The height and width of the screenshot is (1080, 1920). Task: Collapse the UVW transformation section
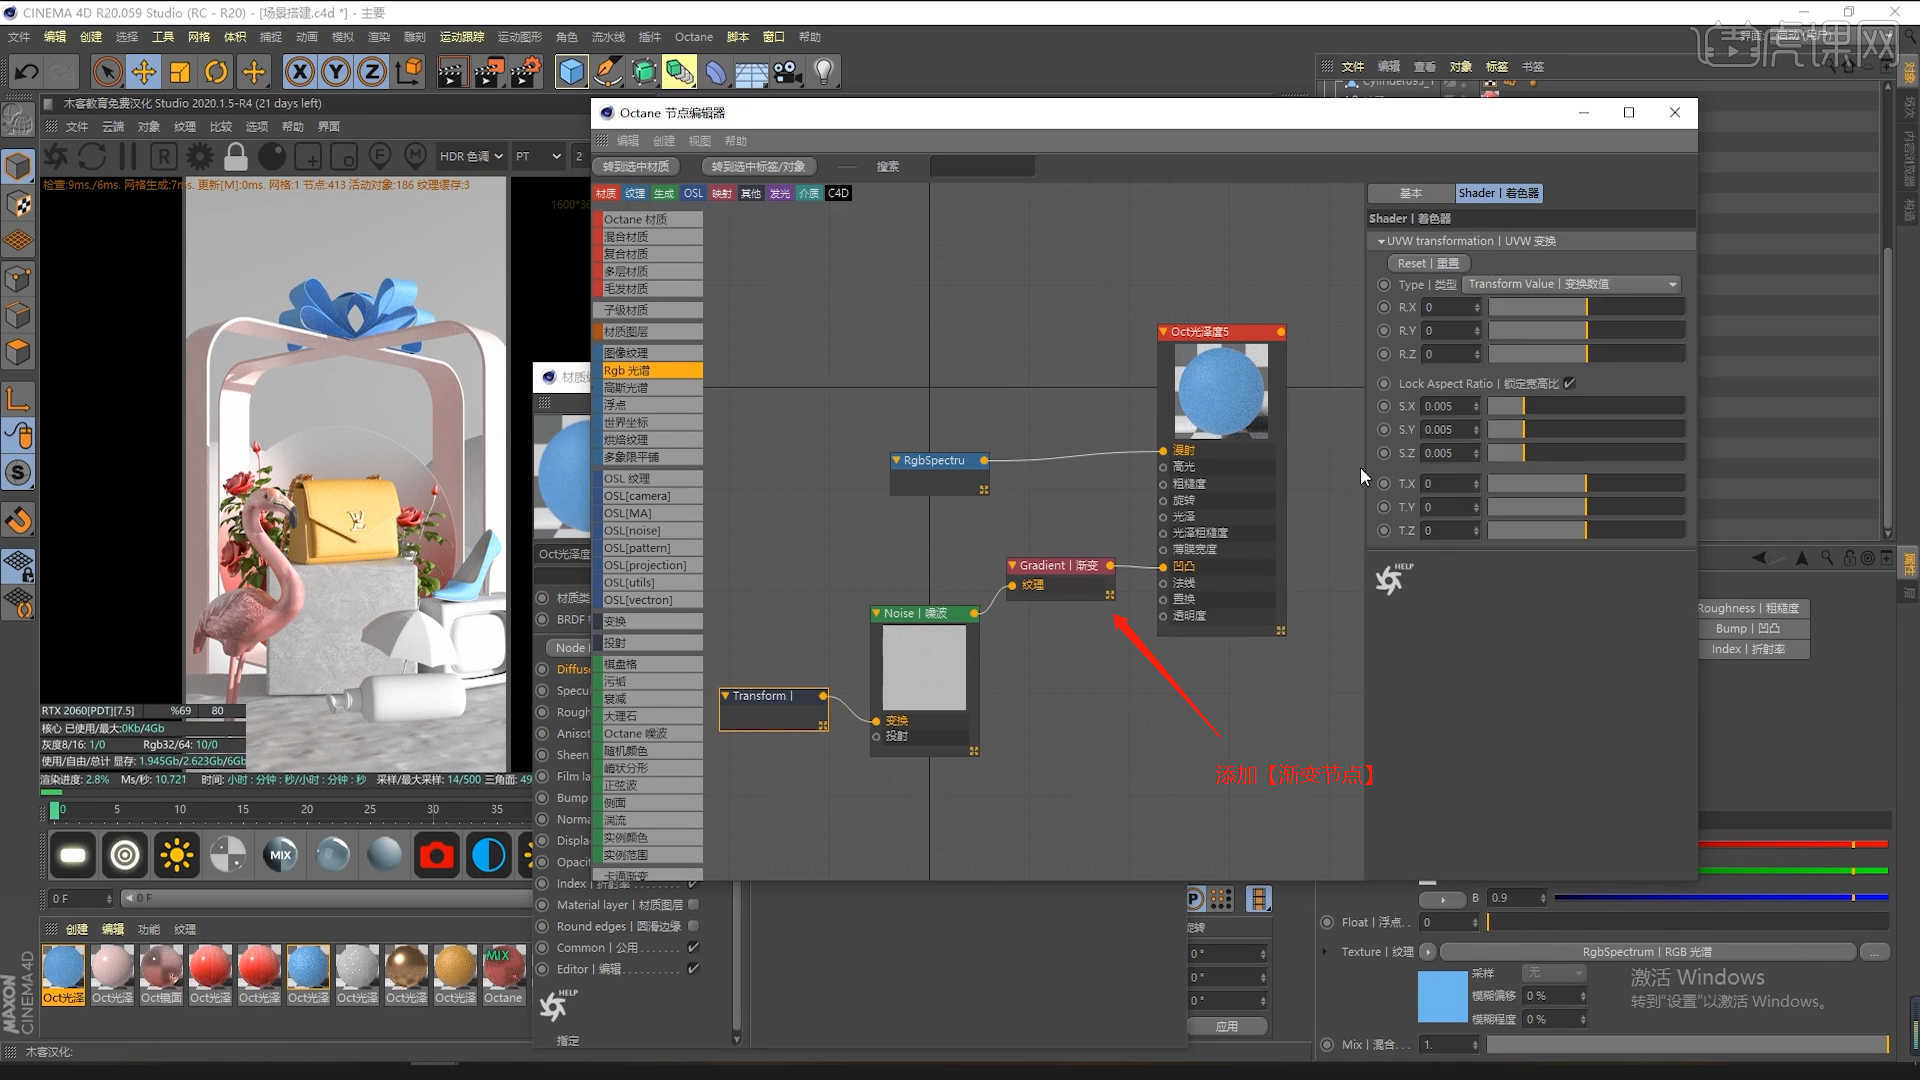click(x=1381, y=241)
